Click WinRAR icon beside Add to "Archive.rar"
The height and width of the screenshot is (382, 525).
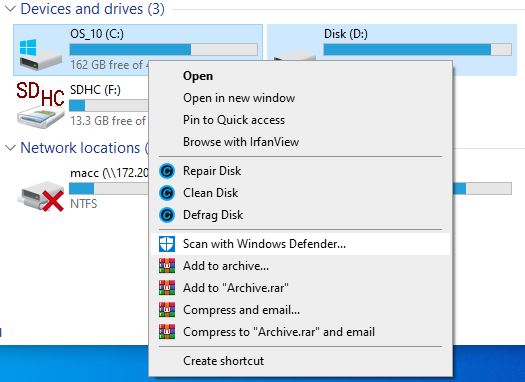(x=167, y=288)
